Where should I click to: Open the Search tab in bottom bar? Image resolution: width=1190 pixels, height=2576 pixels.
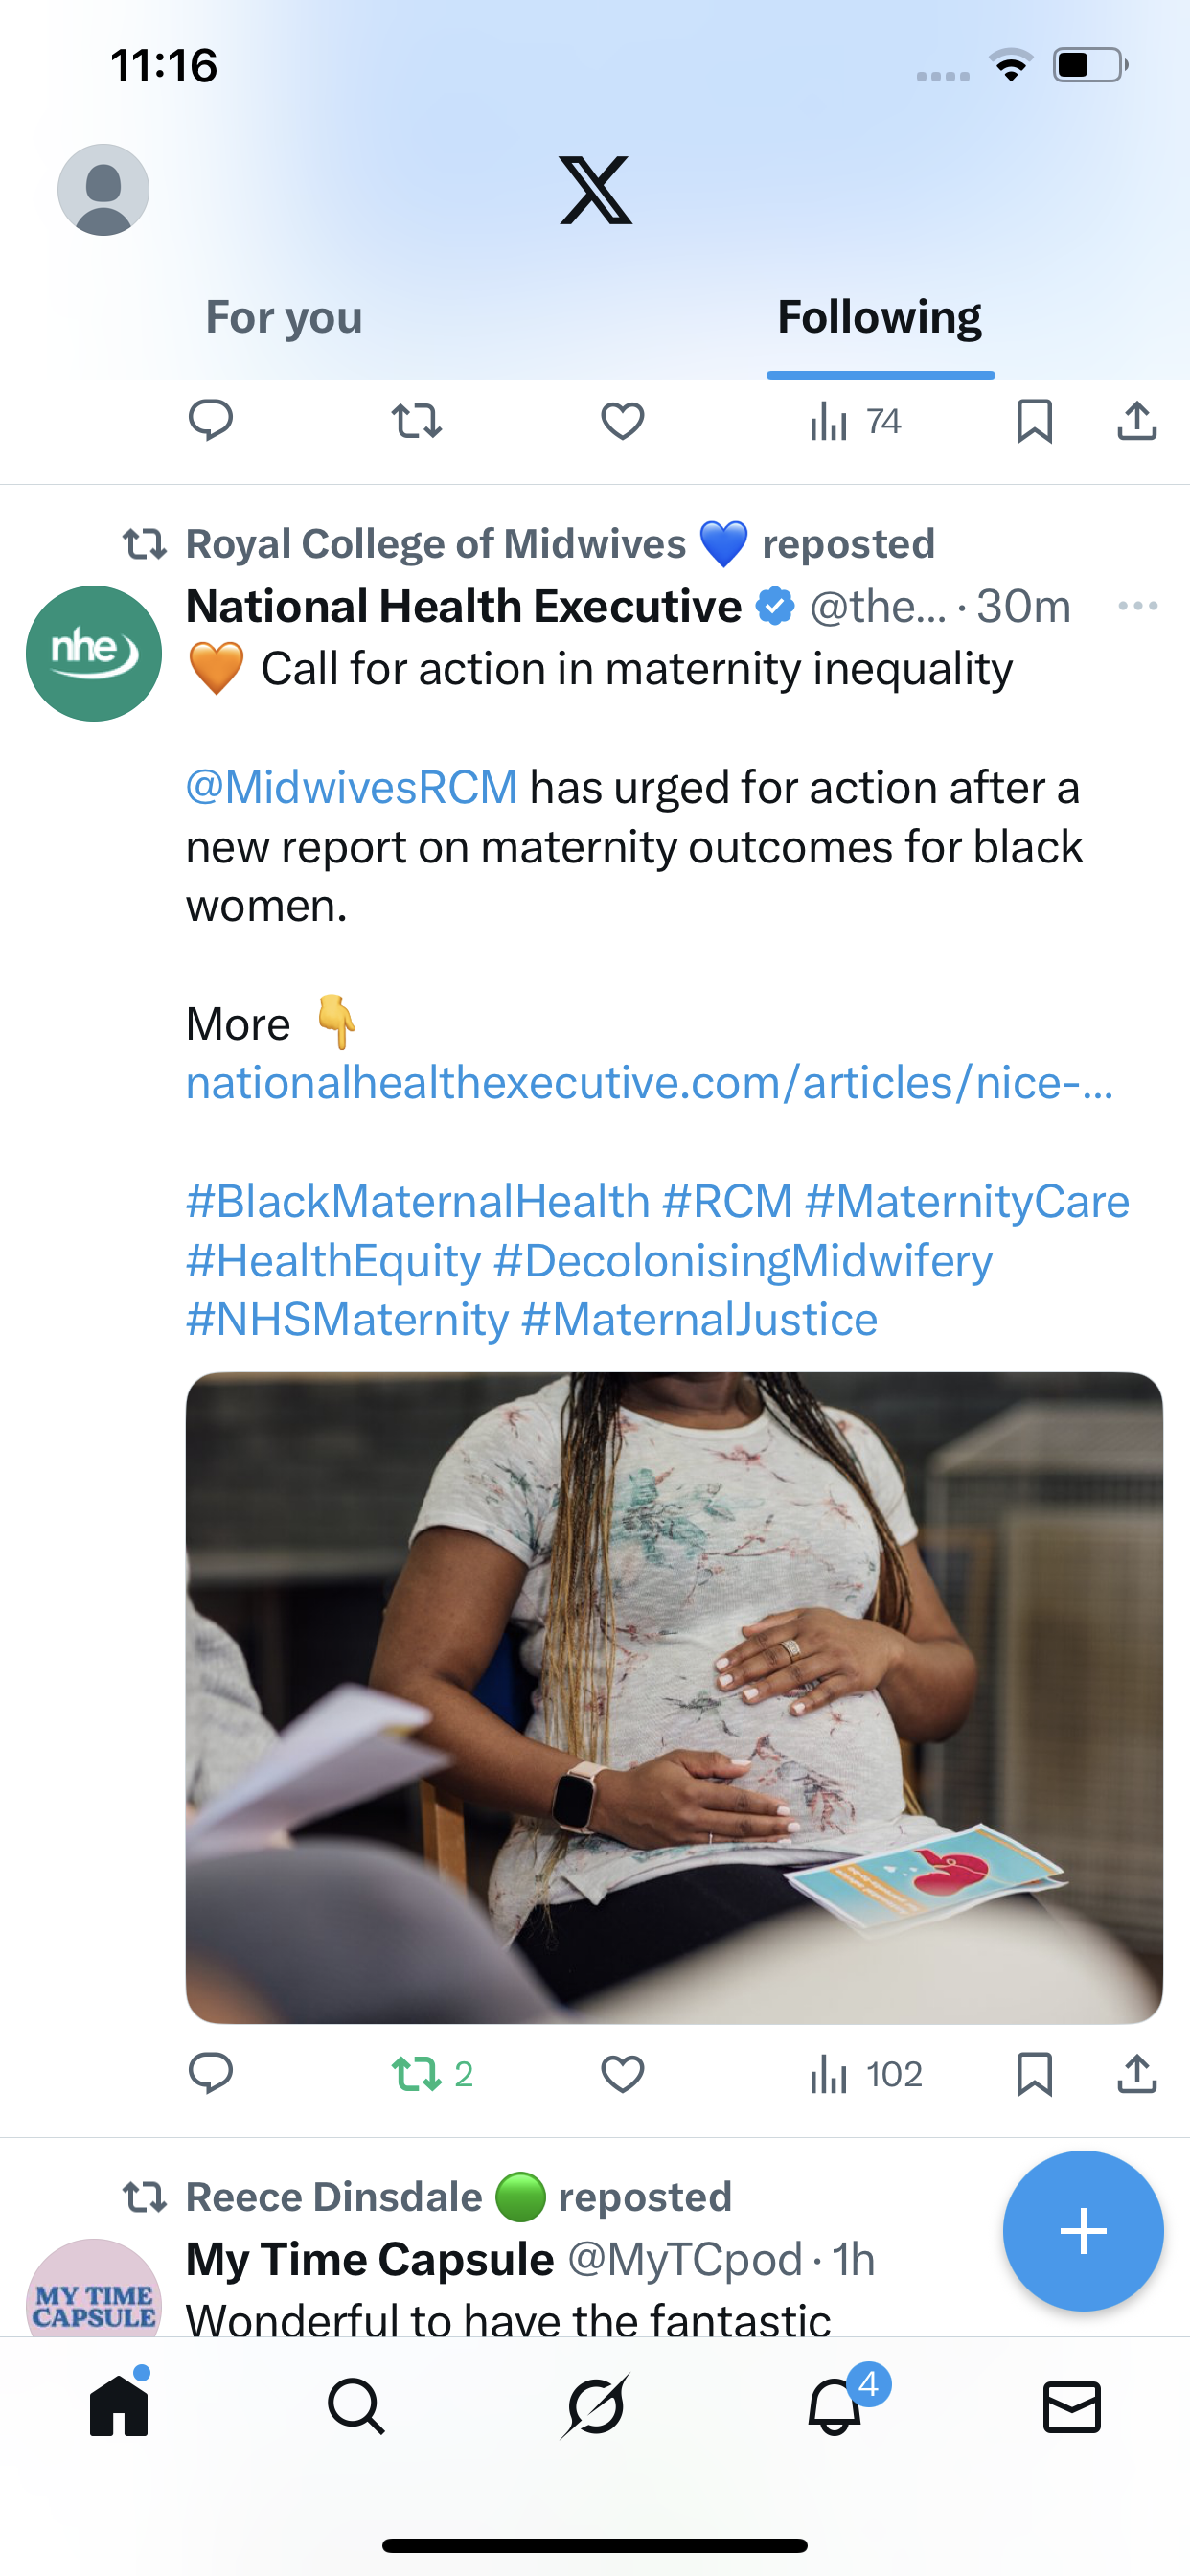click(356, 2406)
